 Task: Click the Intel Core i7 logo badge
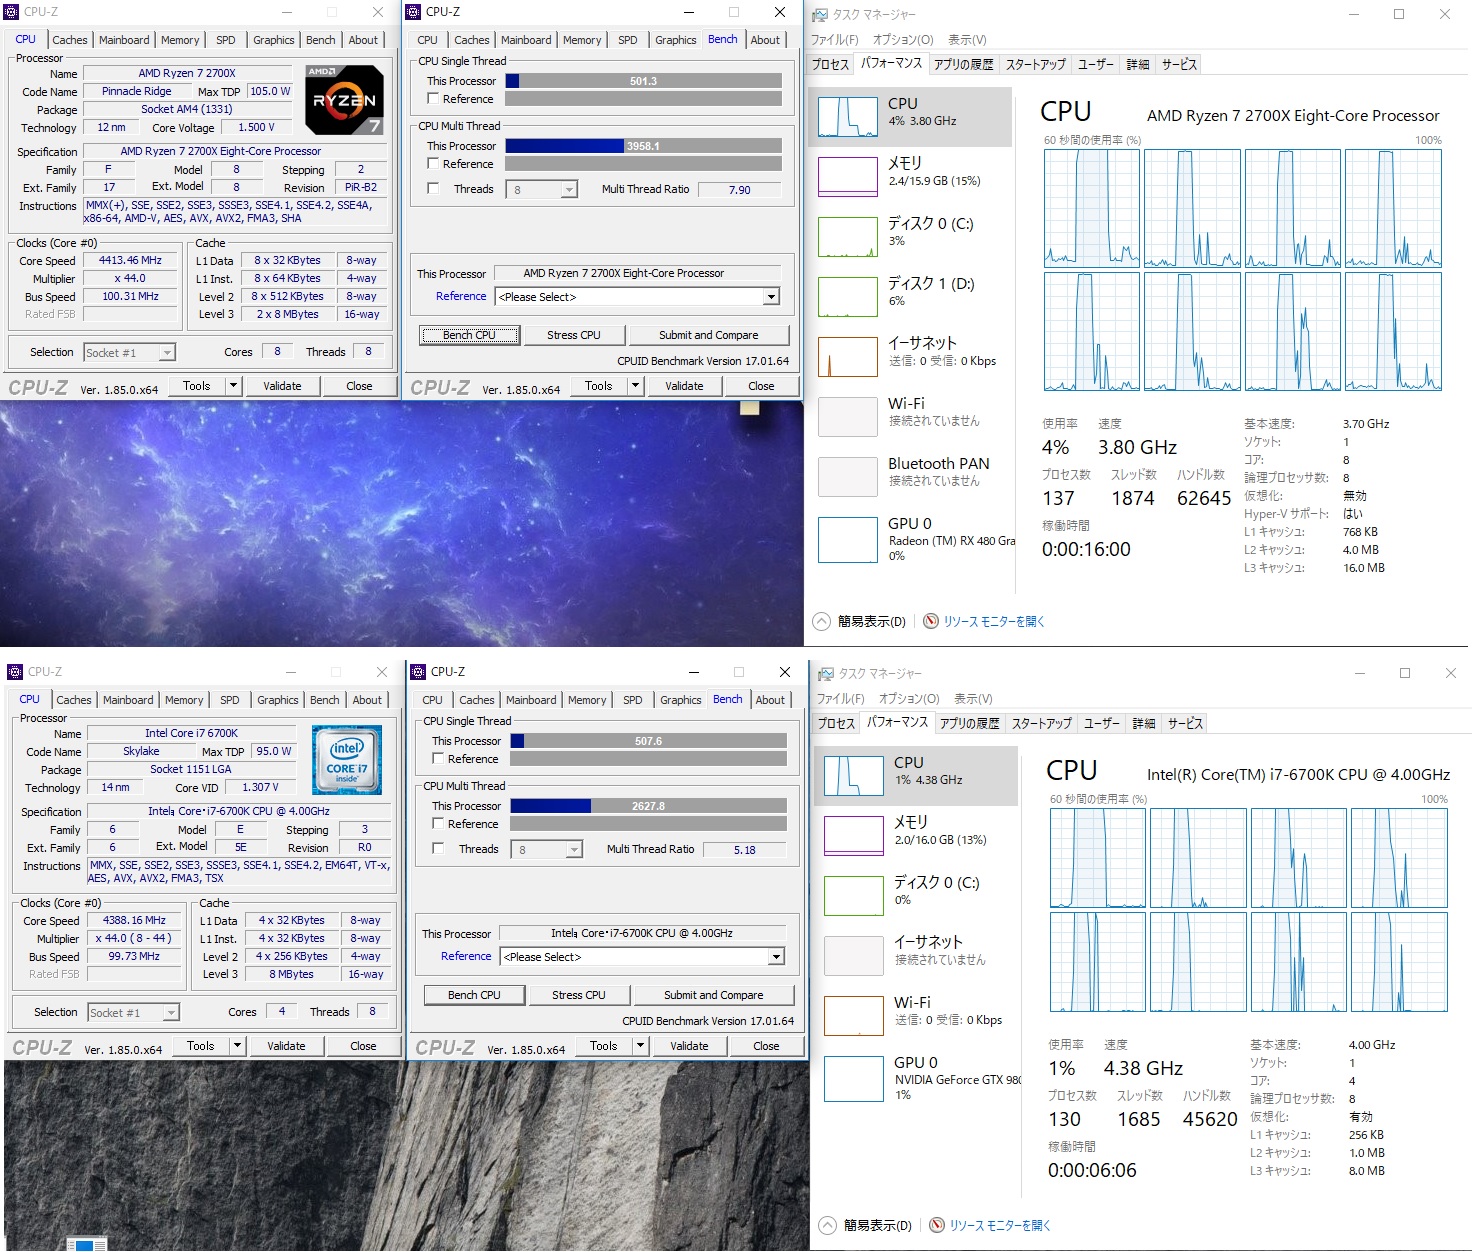[x=347, y=760]
